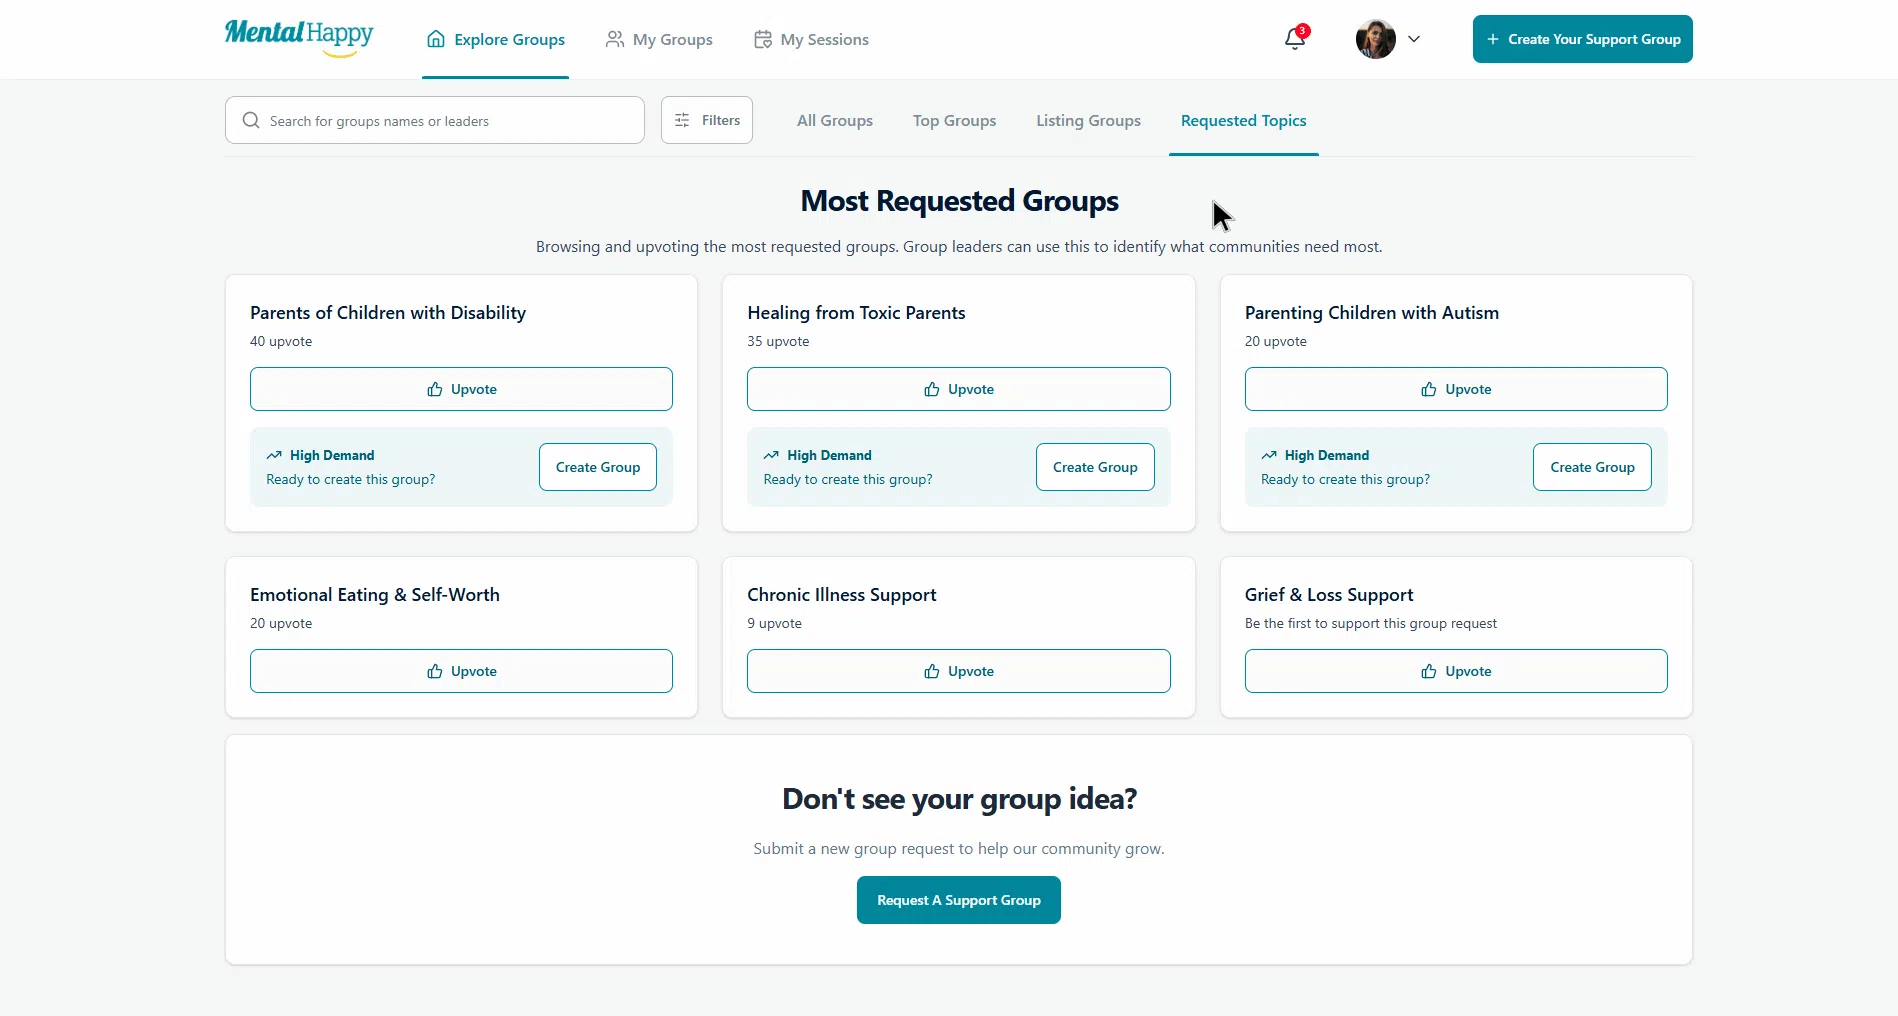This screenshot has height=1016, width=1898.
Task: Click the '40 upvote' count
Action: (x=281, y=341)
